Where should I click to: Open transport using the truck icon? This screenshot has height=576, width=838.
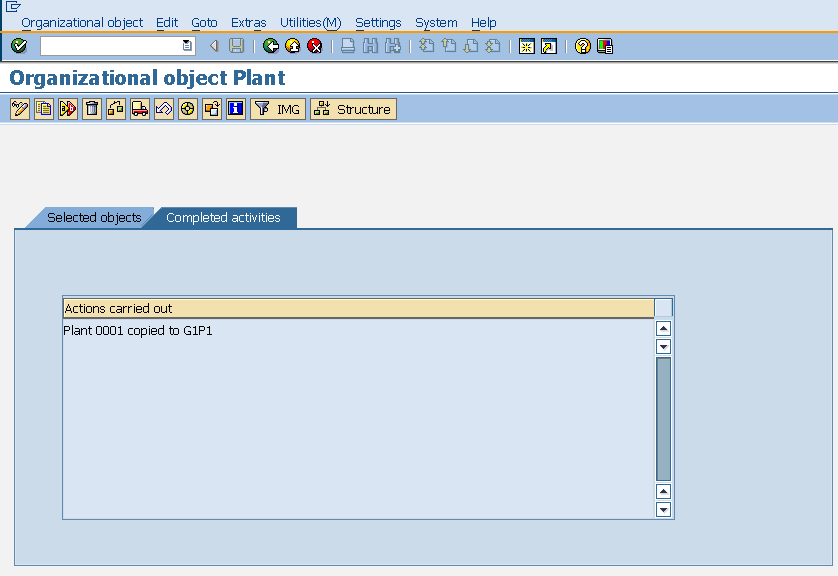139,109
